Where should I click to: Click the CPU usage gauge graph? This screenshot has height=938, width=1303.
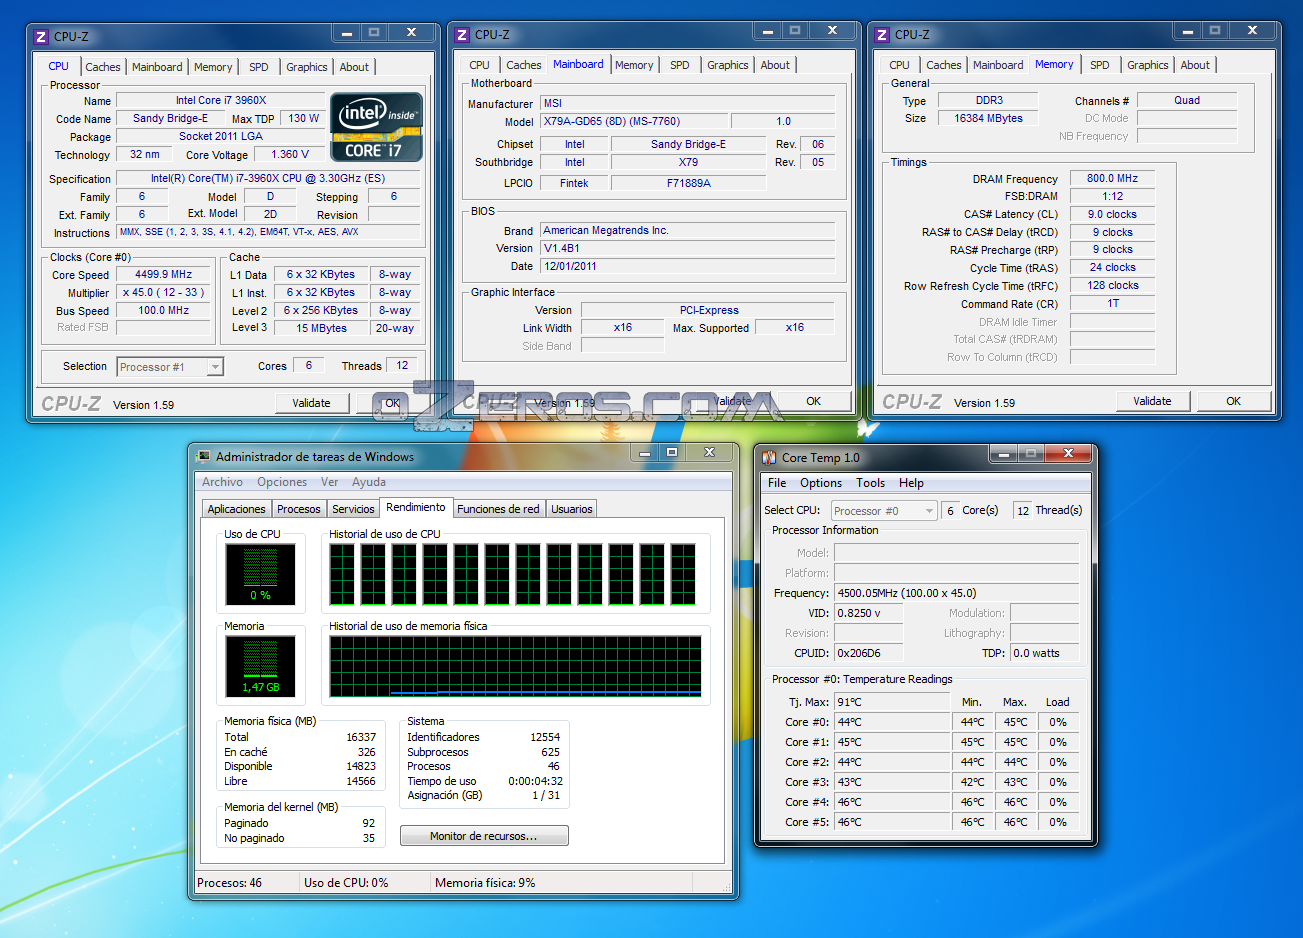[x=260, y=574]
